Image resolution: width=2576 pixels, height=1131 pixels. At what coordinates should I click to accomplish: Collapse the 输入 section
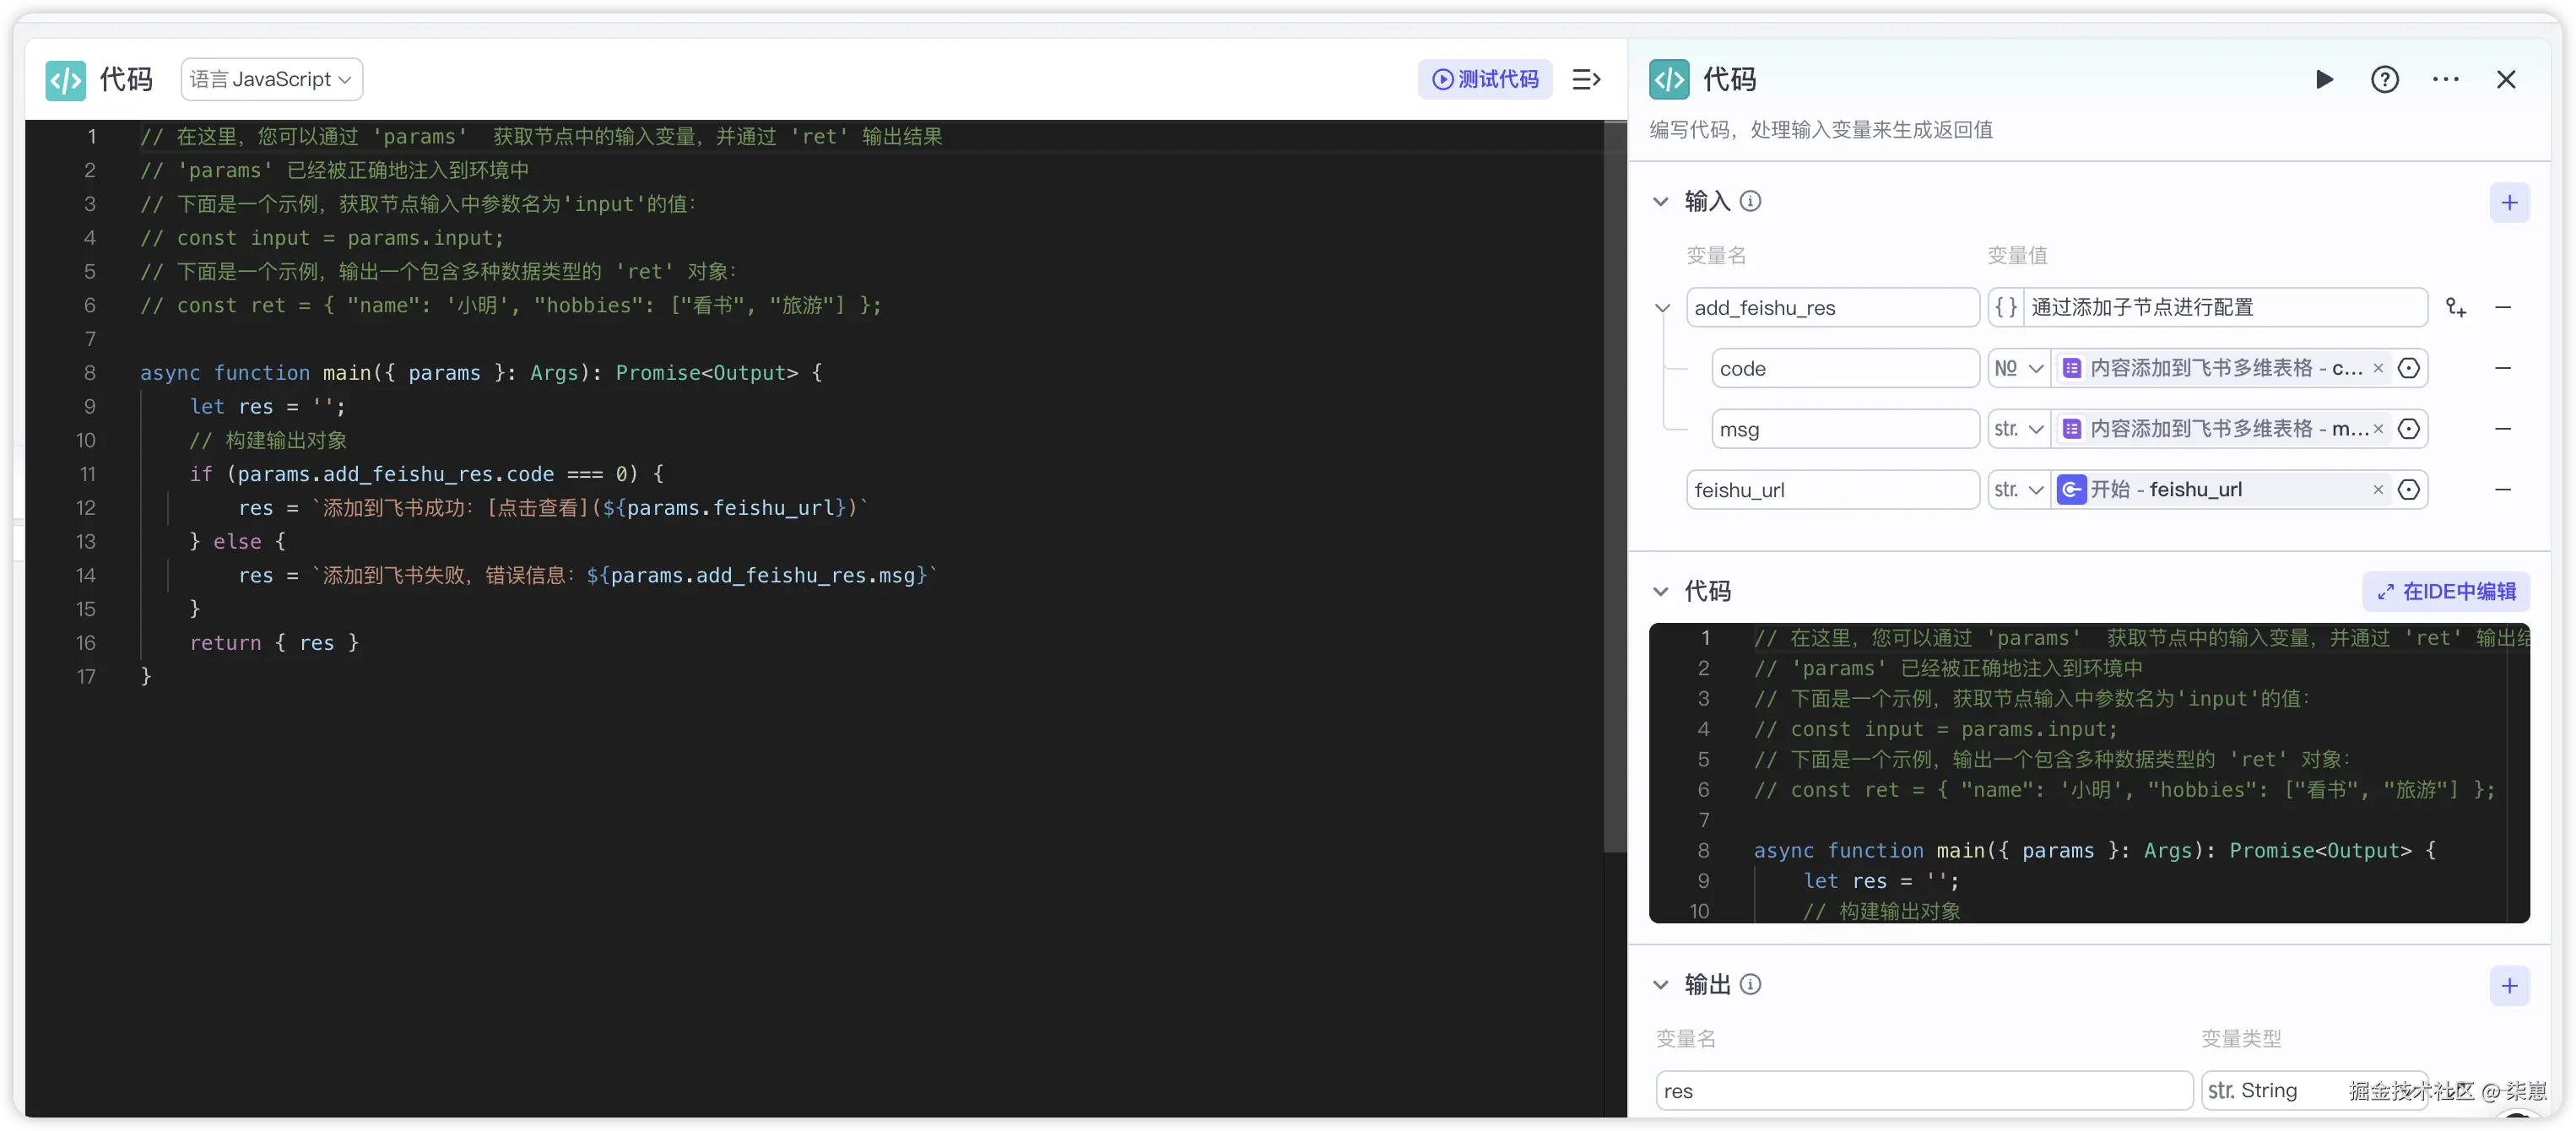tap(1660, 202)
